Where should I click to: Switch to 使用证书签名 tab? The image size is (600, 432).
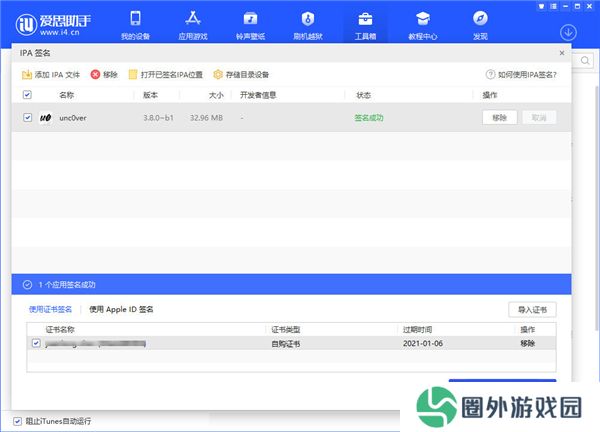(x=50, y=309)
